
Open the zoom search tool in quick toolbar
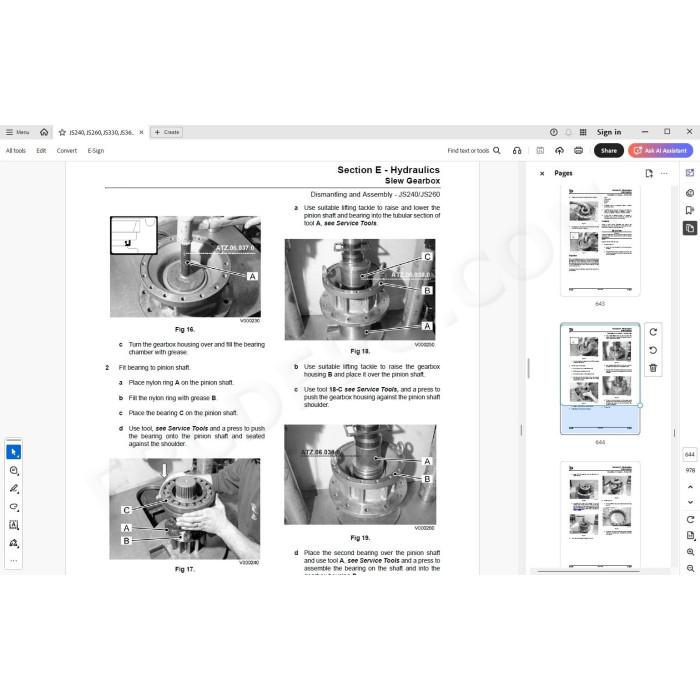coord(13,471)
